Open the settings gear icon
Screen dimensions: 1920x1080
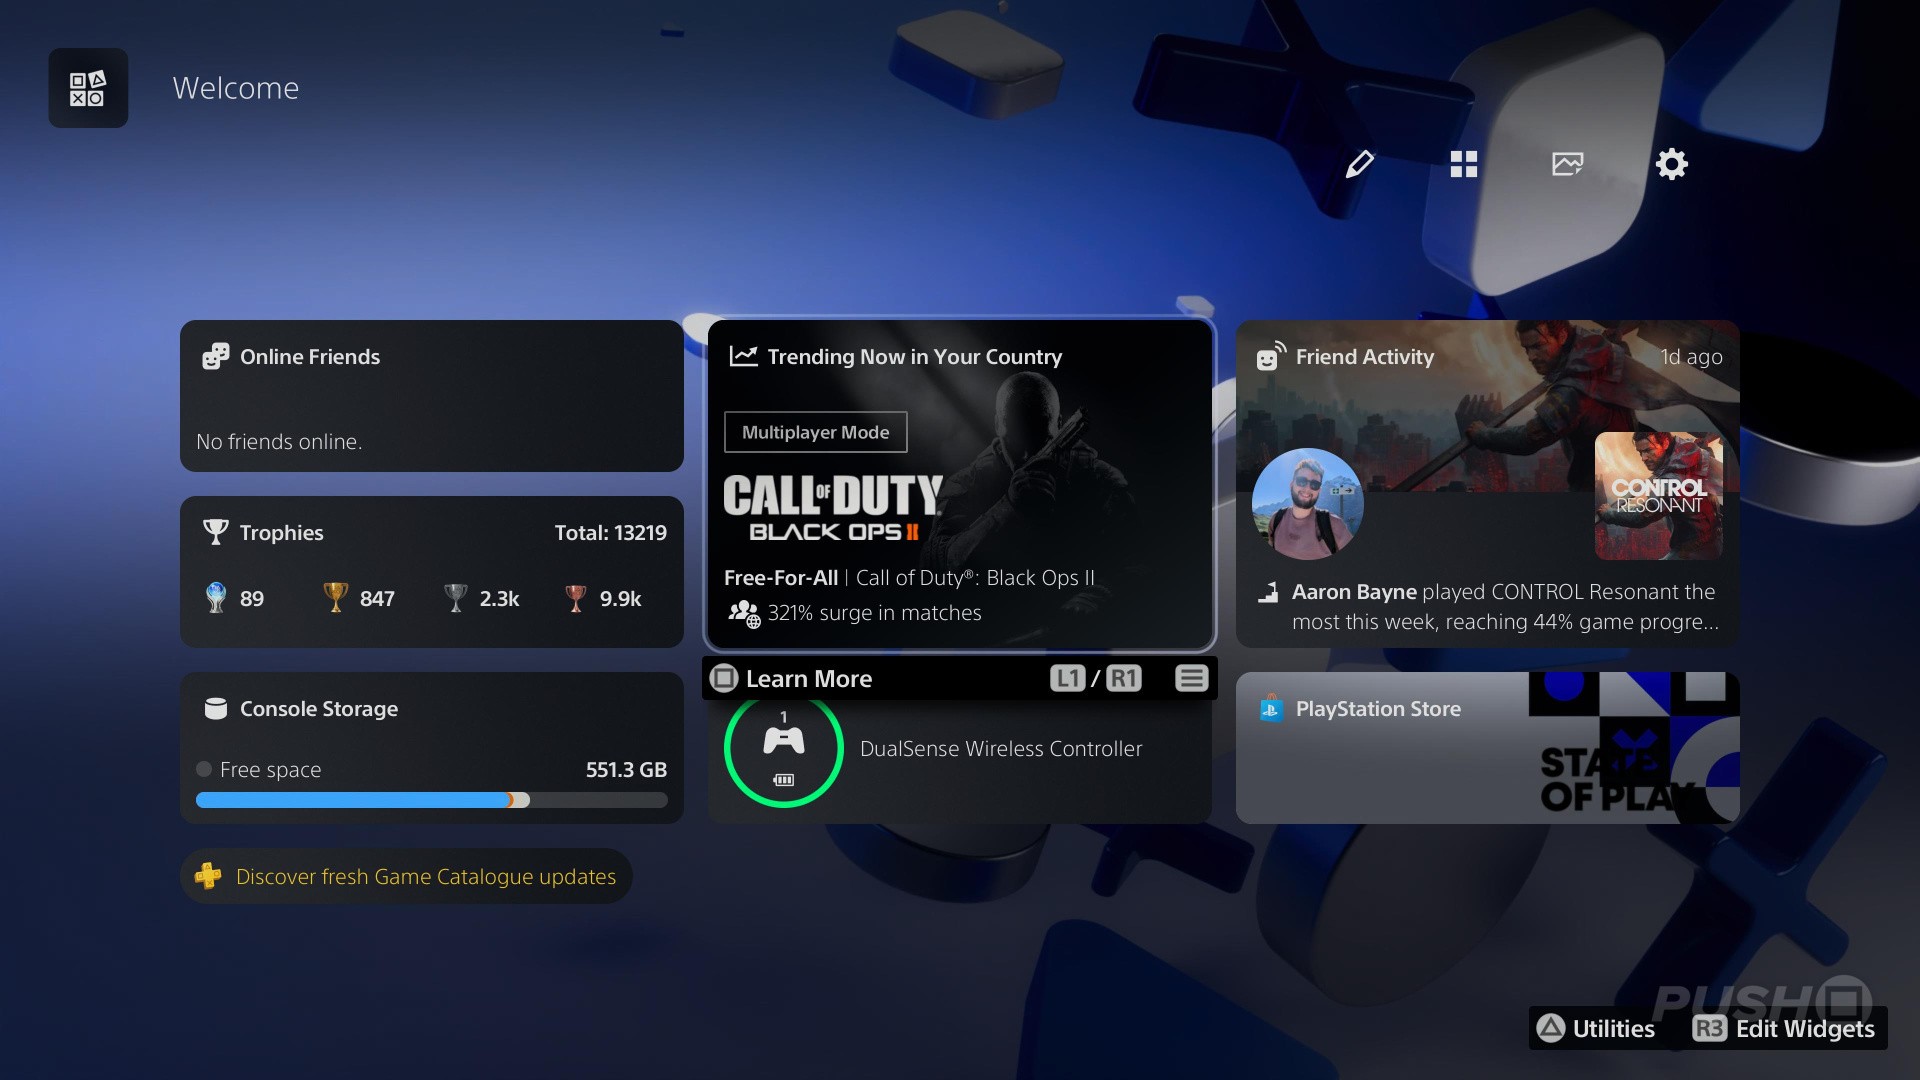click(1672, 164)
